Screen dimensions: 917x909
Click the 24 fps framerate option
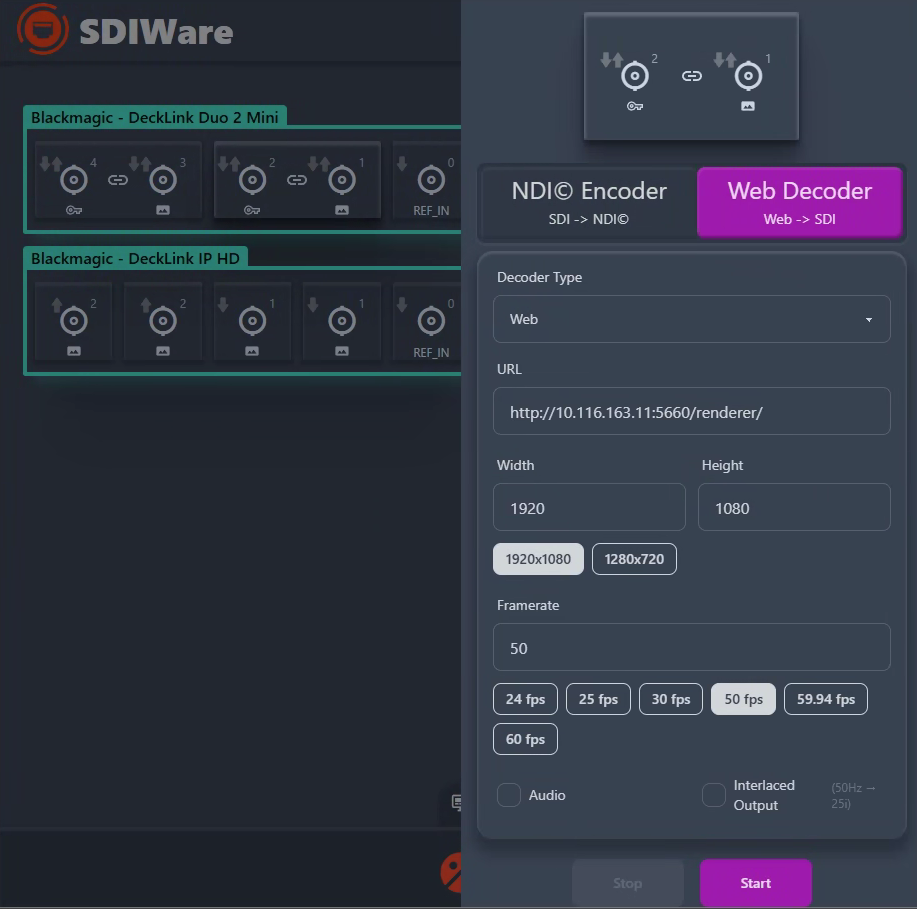[x=525, y=699]
